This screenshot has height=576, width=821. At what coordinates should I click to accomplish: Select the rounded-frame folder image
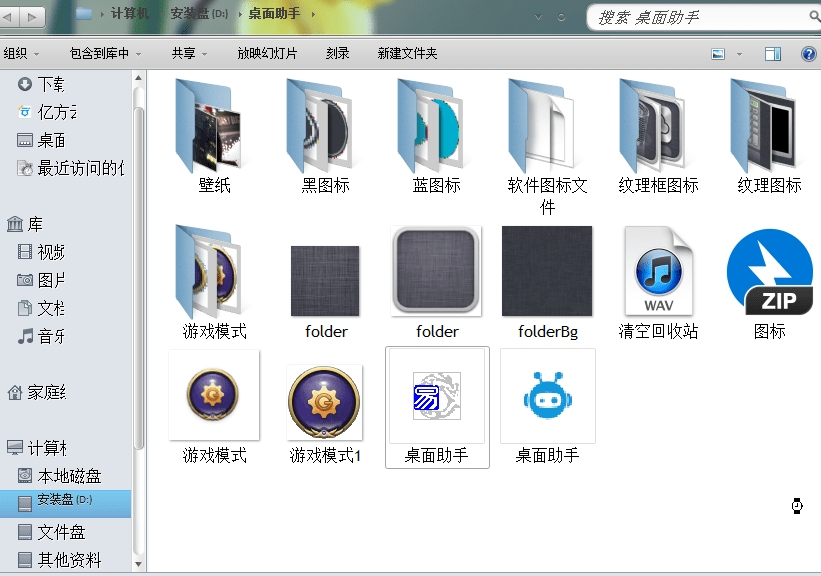(436, 271)
